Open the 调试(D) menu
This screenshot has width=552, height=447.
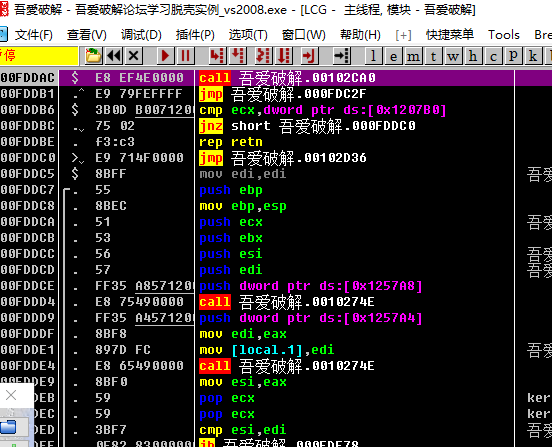141,34
